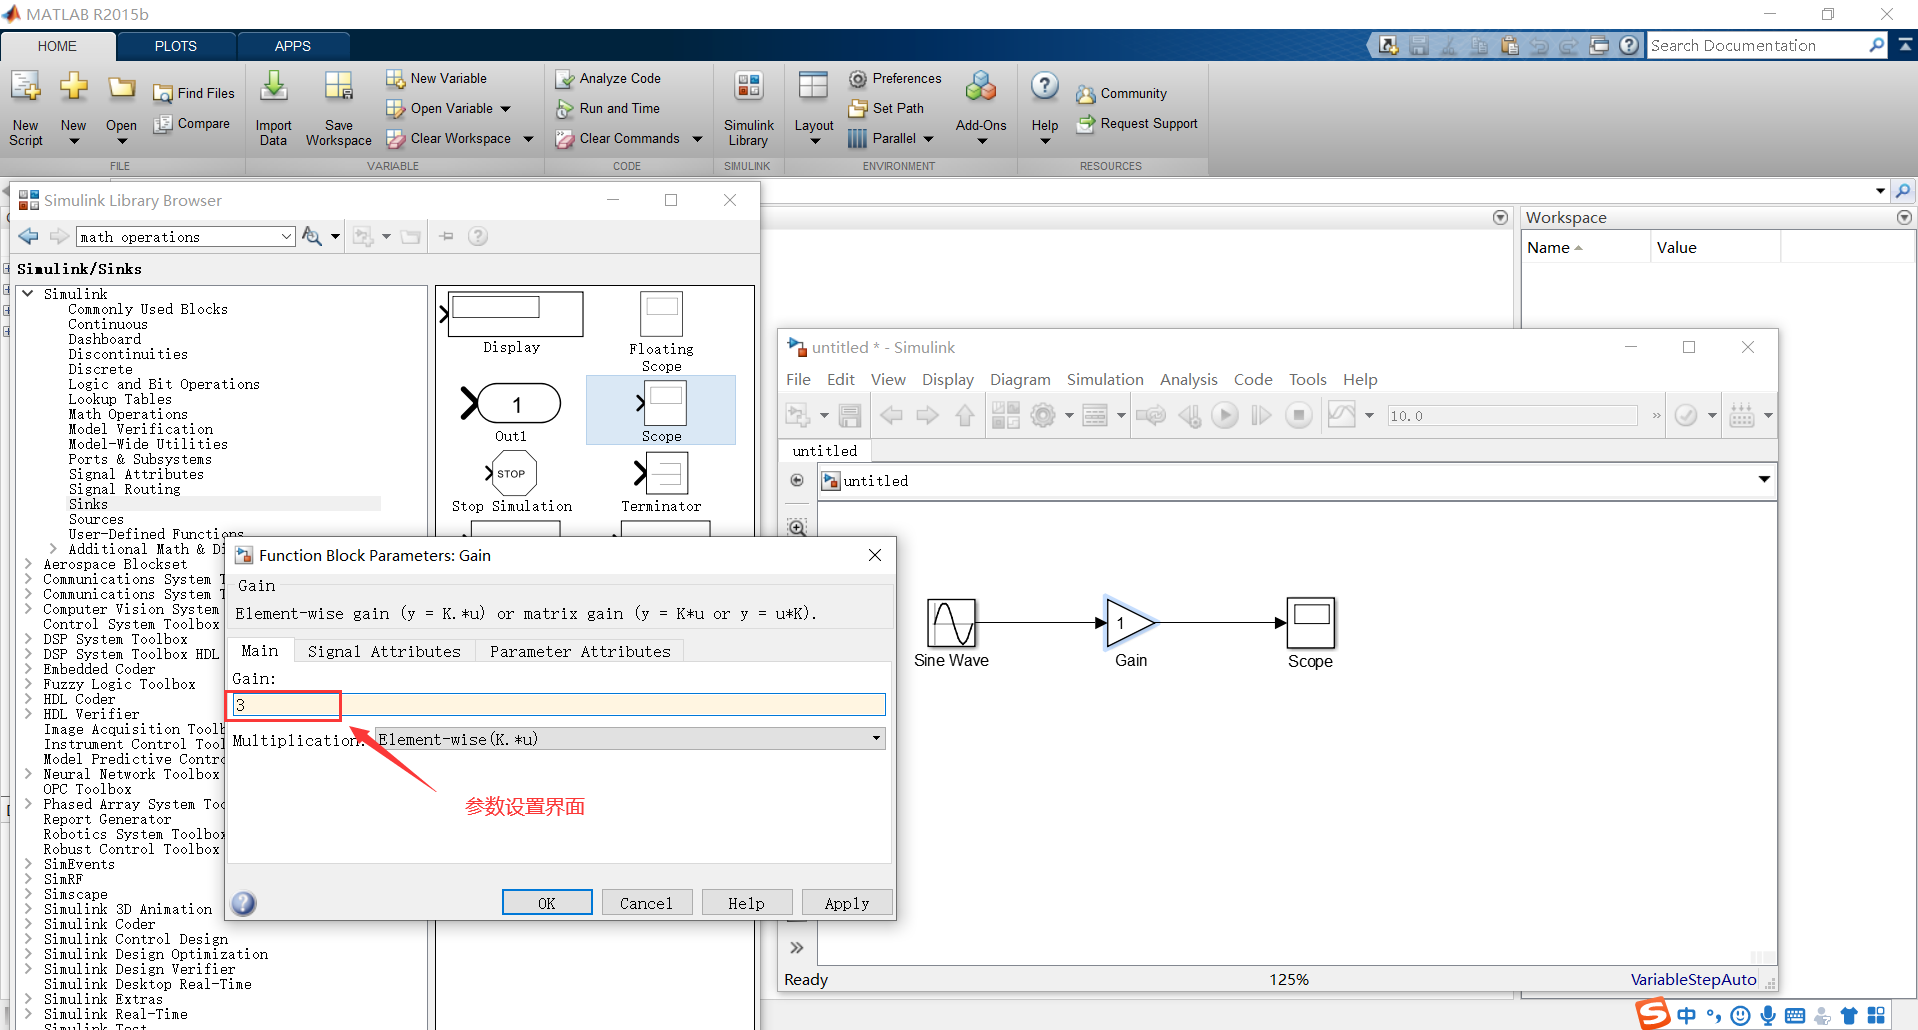Switch to the Signal Attributes tab
1918x1030 pixels.
click(x=384, y=651)
